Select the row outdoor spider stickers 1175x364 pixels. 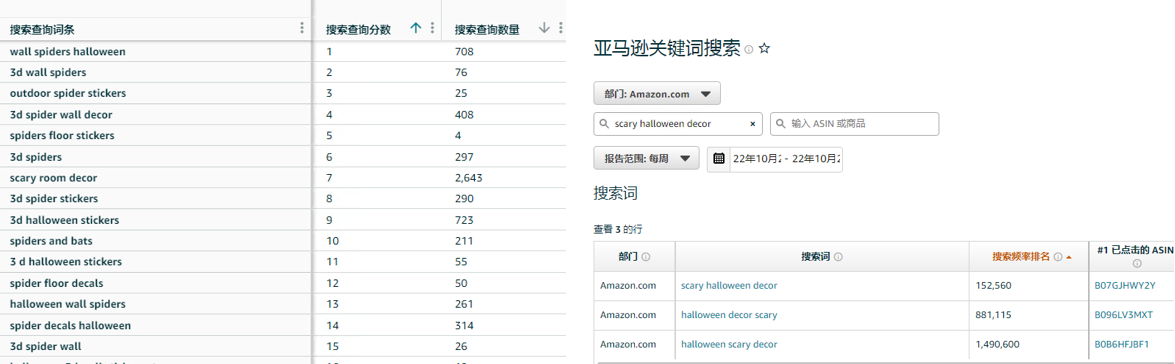point(283,94)
